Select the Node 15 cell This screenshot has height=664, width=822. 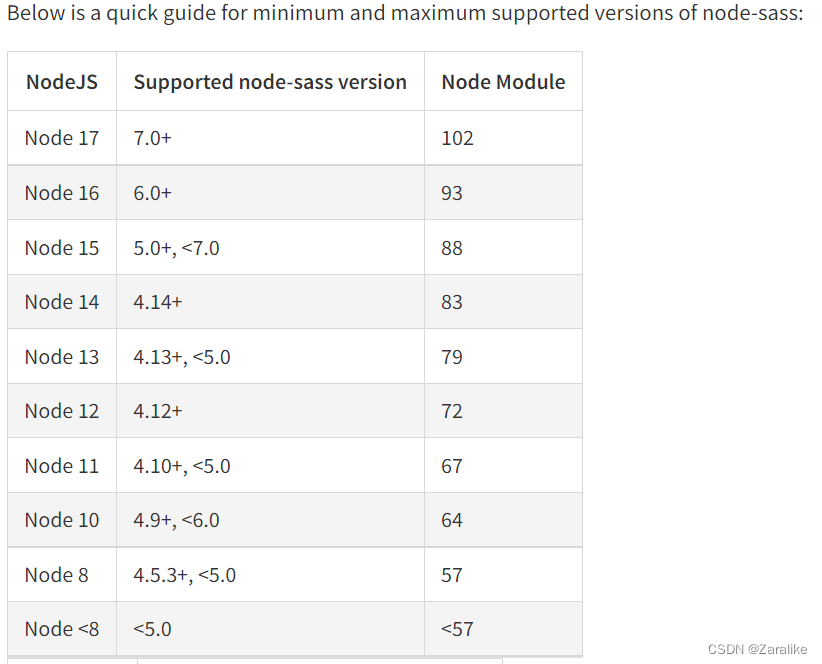62,248
